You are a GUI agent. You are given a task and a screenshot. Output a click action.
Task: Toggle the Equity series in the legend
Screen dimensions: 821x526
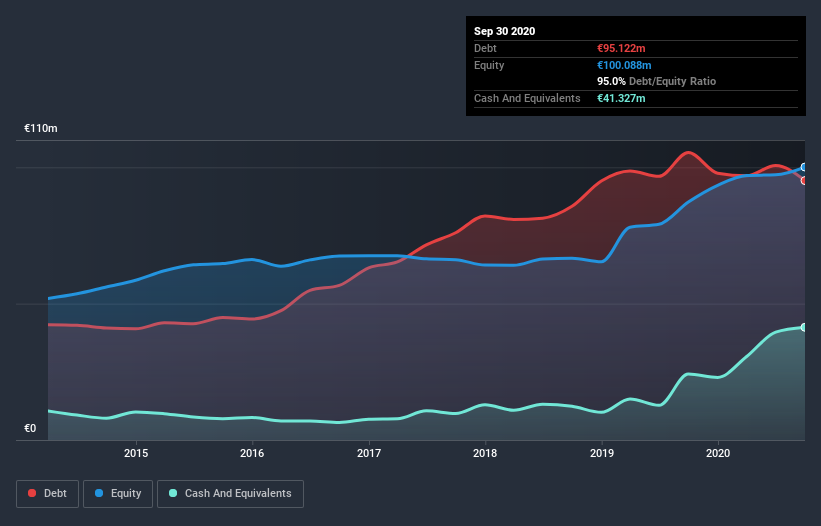point(118,494)
